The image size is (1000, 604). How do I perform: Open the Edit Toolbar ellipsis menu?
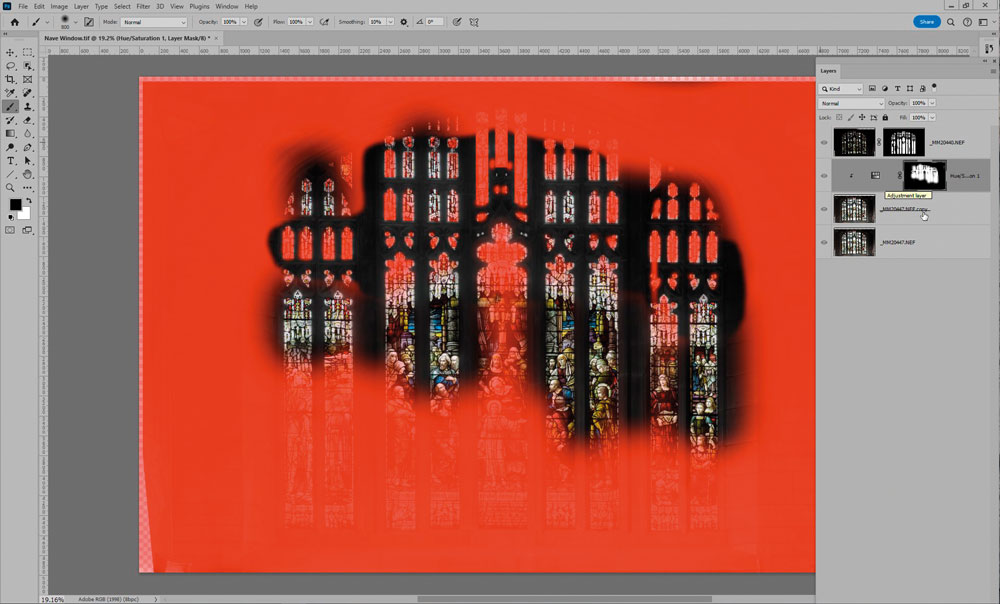point(27,188)
